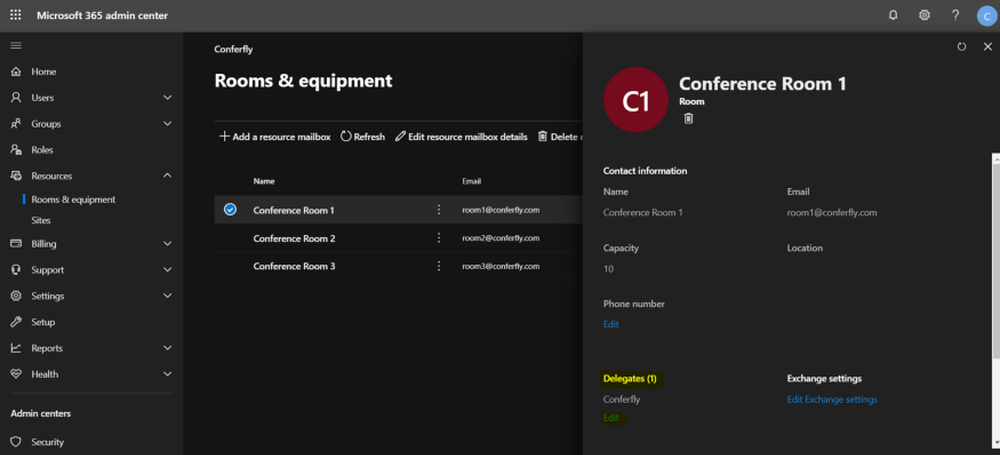This screenshot has width=1000, height=455.
Task: Open the account avatar in header
Action: [x=987, y=16]
